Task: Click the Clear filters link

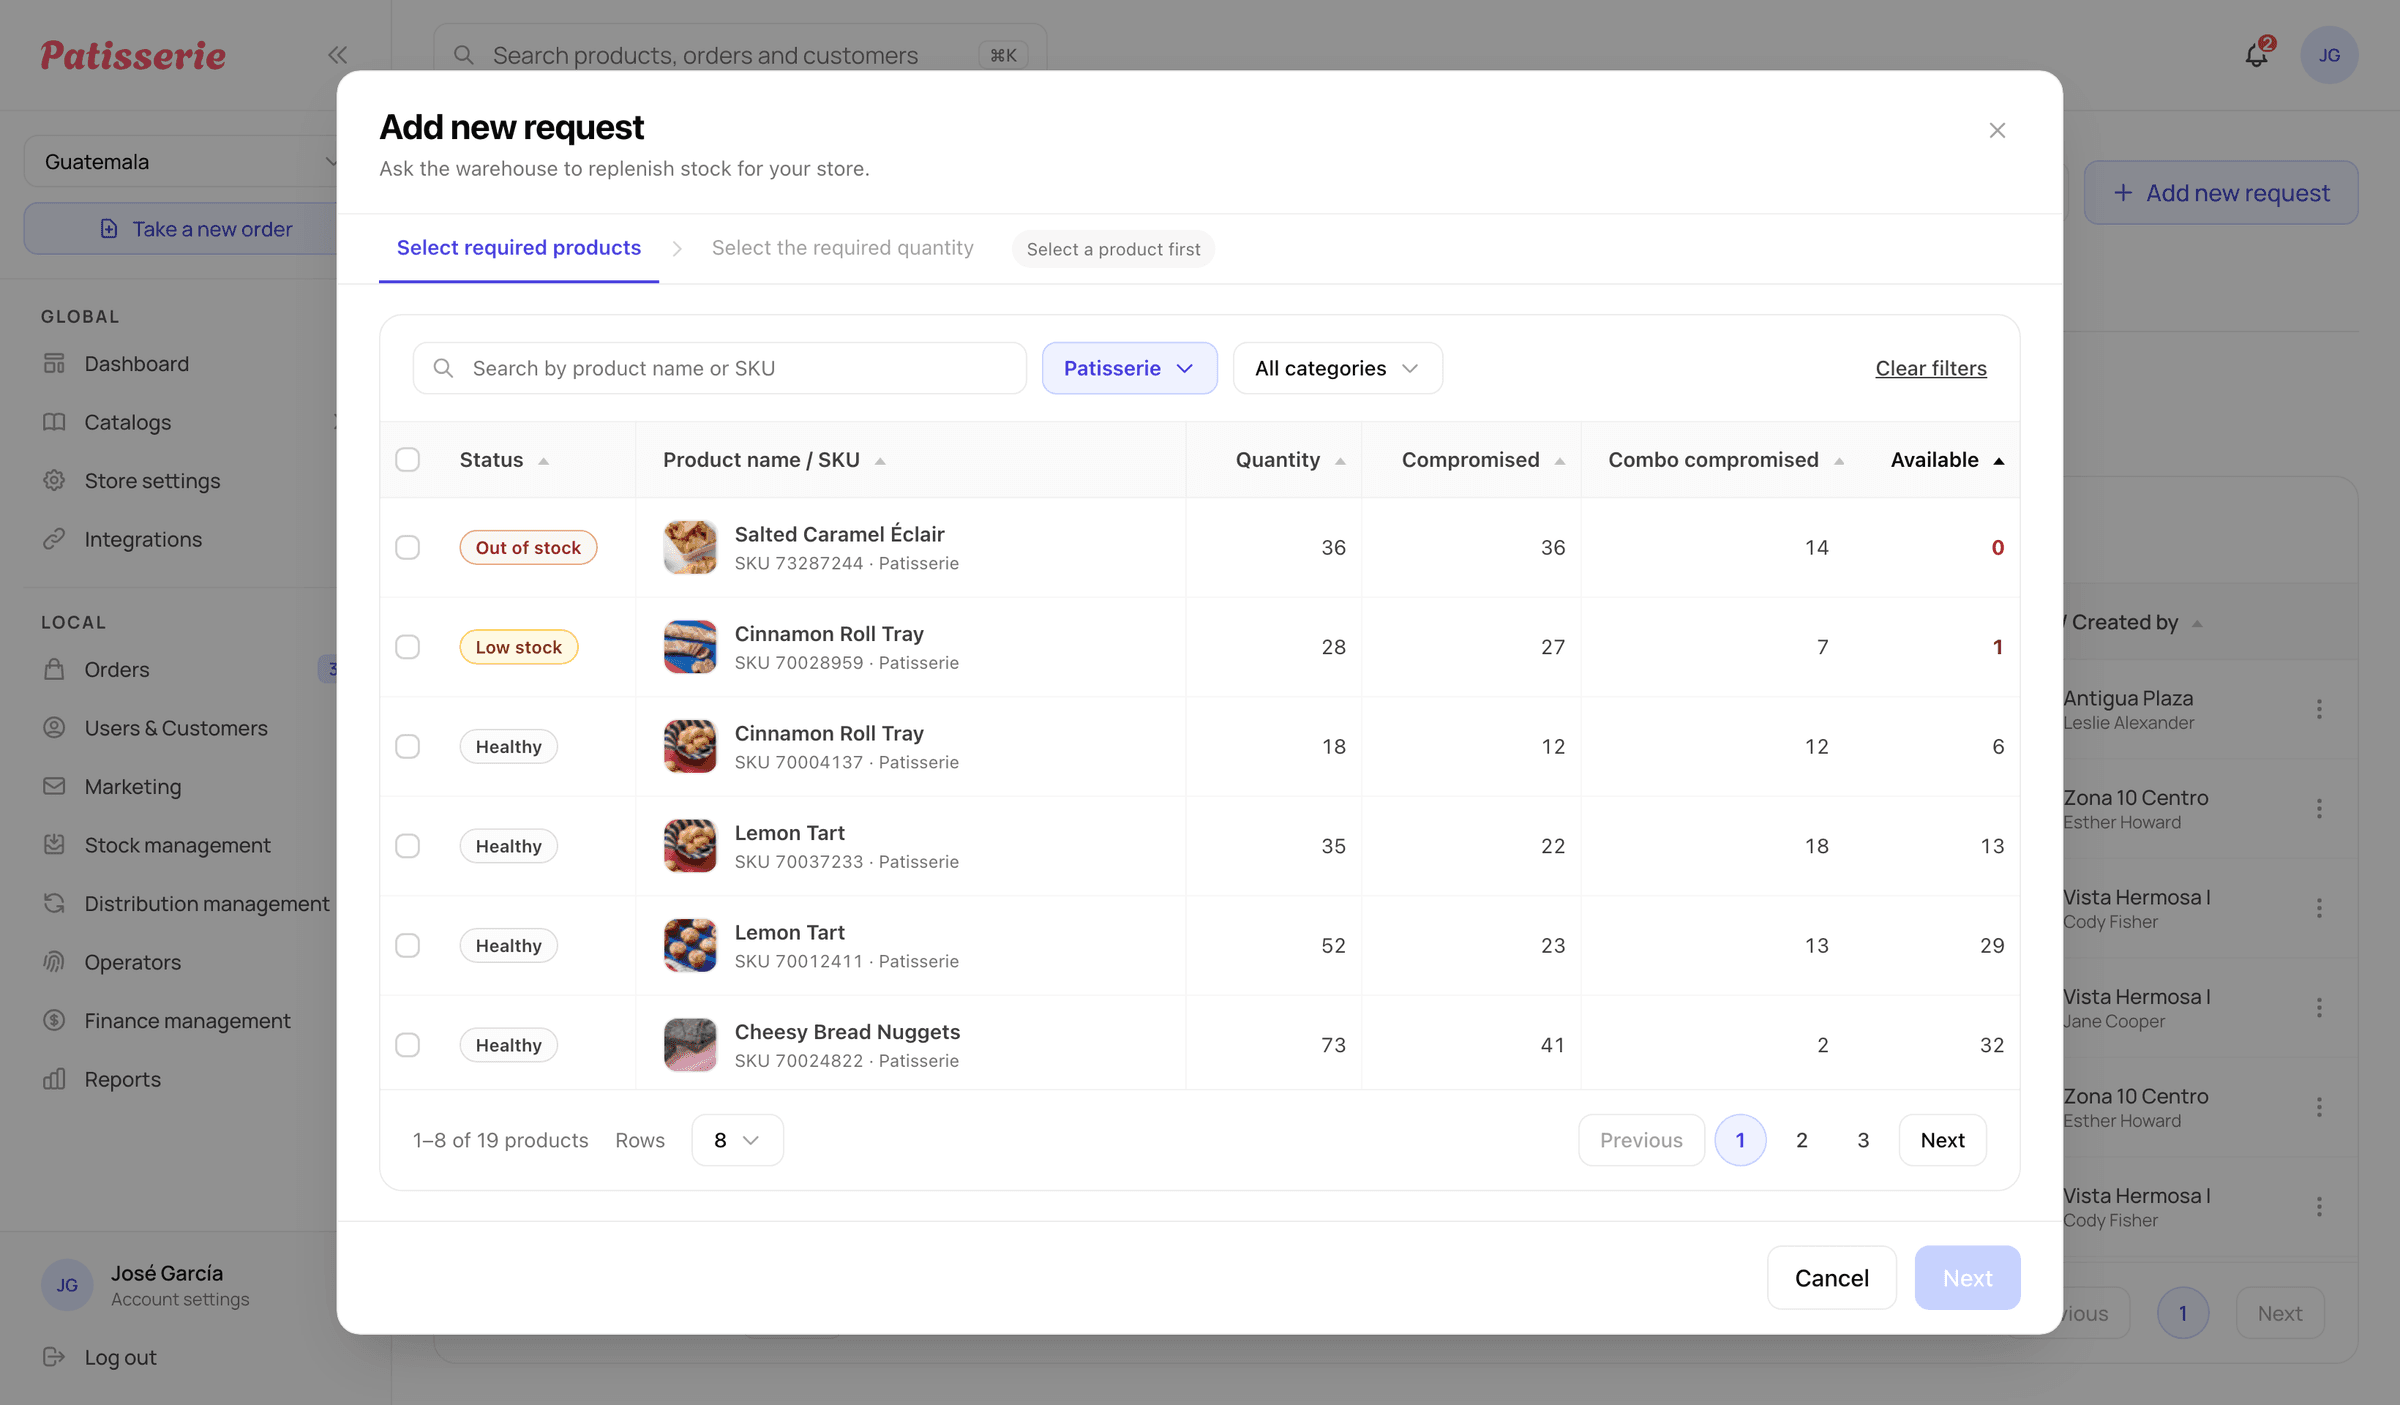Action: click(1930, 368)
